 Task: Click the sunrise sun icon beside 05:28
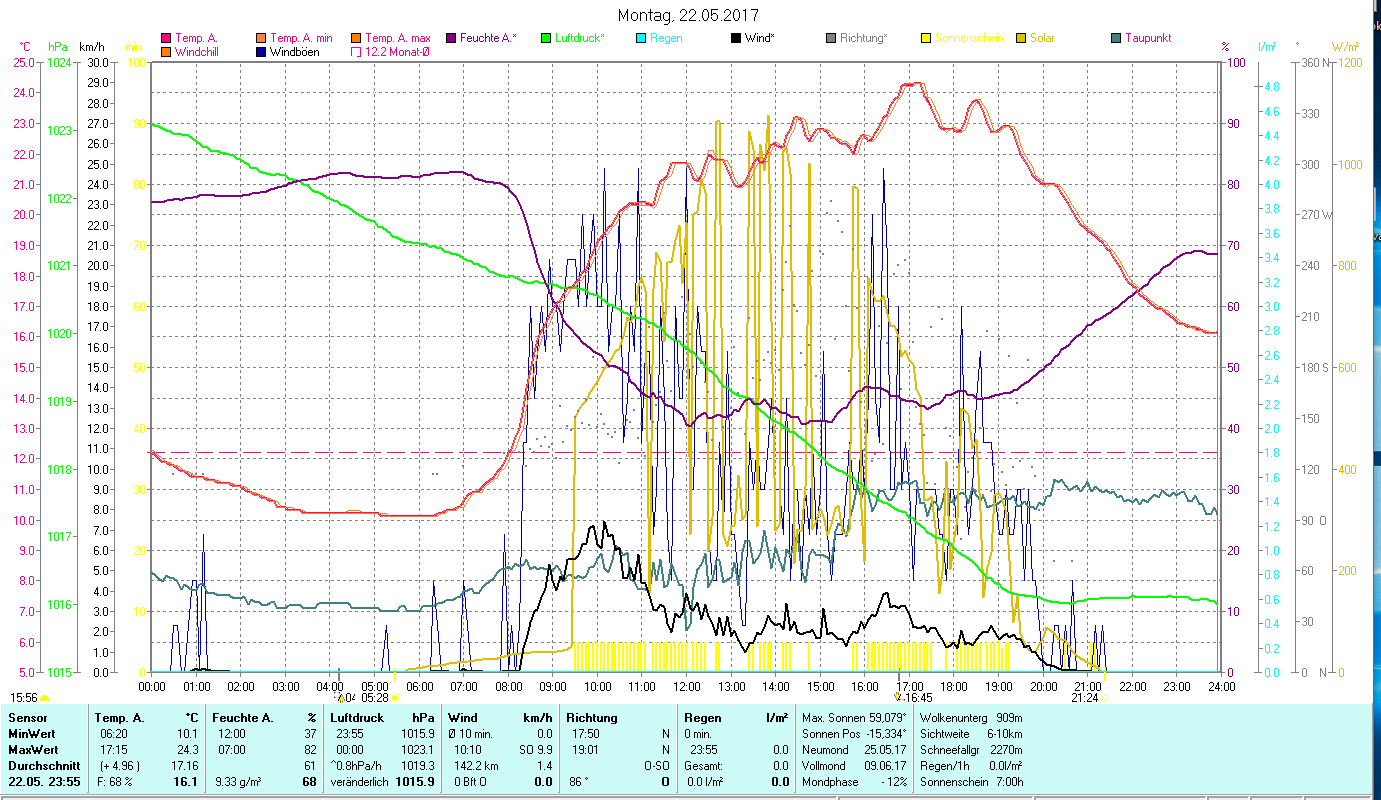point(395,698)
